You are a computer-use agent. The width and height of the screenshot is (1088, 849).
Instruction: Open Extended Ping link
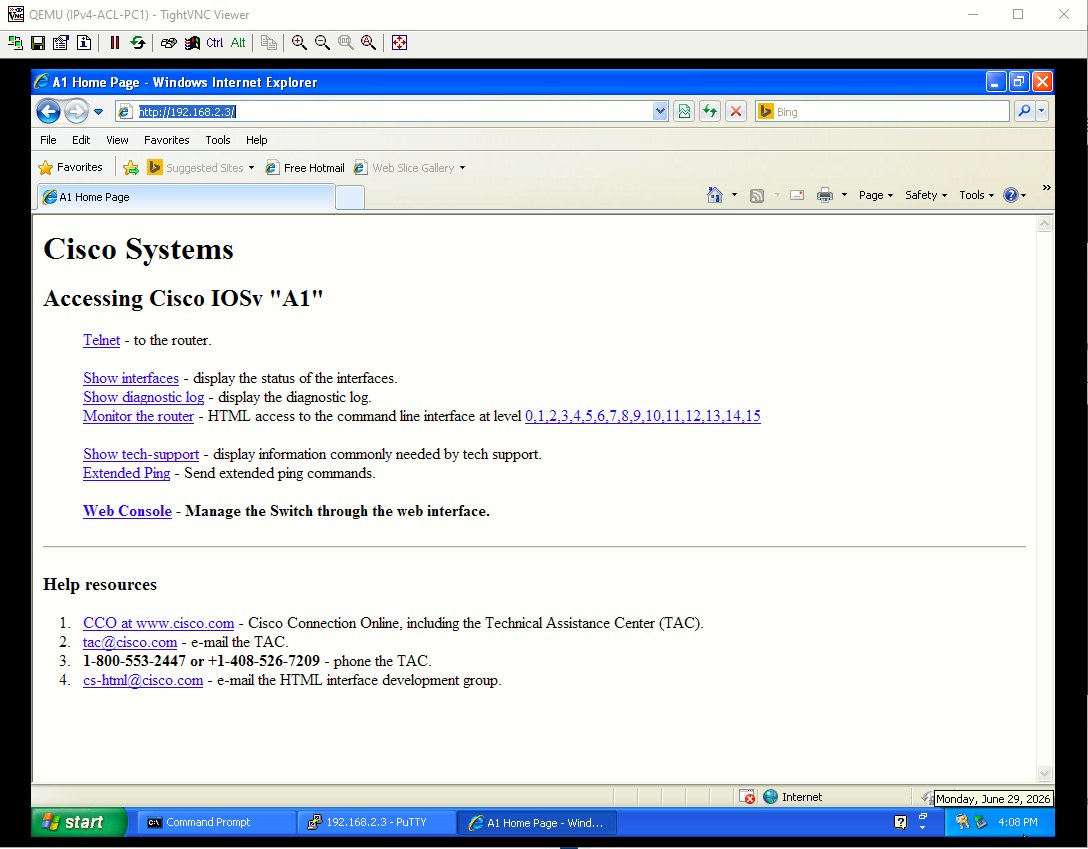click(126, 473)
